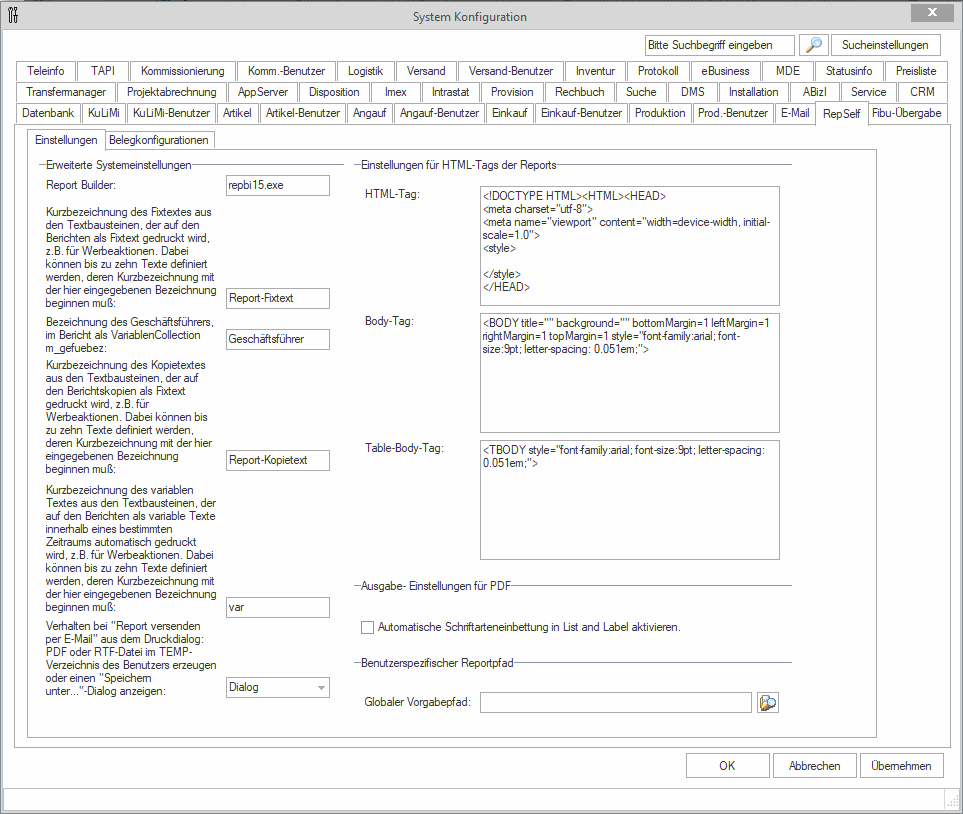This screenshot has width=963, height=814.
Task: Click the Report-Fixtext input field
Action: (278, 298)
